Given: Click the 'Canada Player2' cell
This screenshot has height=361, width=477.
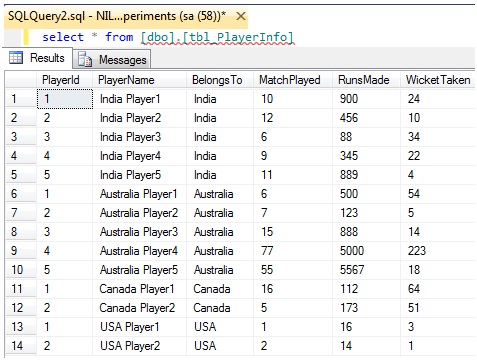Looking at the screenshot, I should click(139, 308).
